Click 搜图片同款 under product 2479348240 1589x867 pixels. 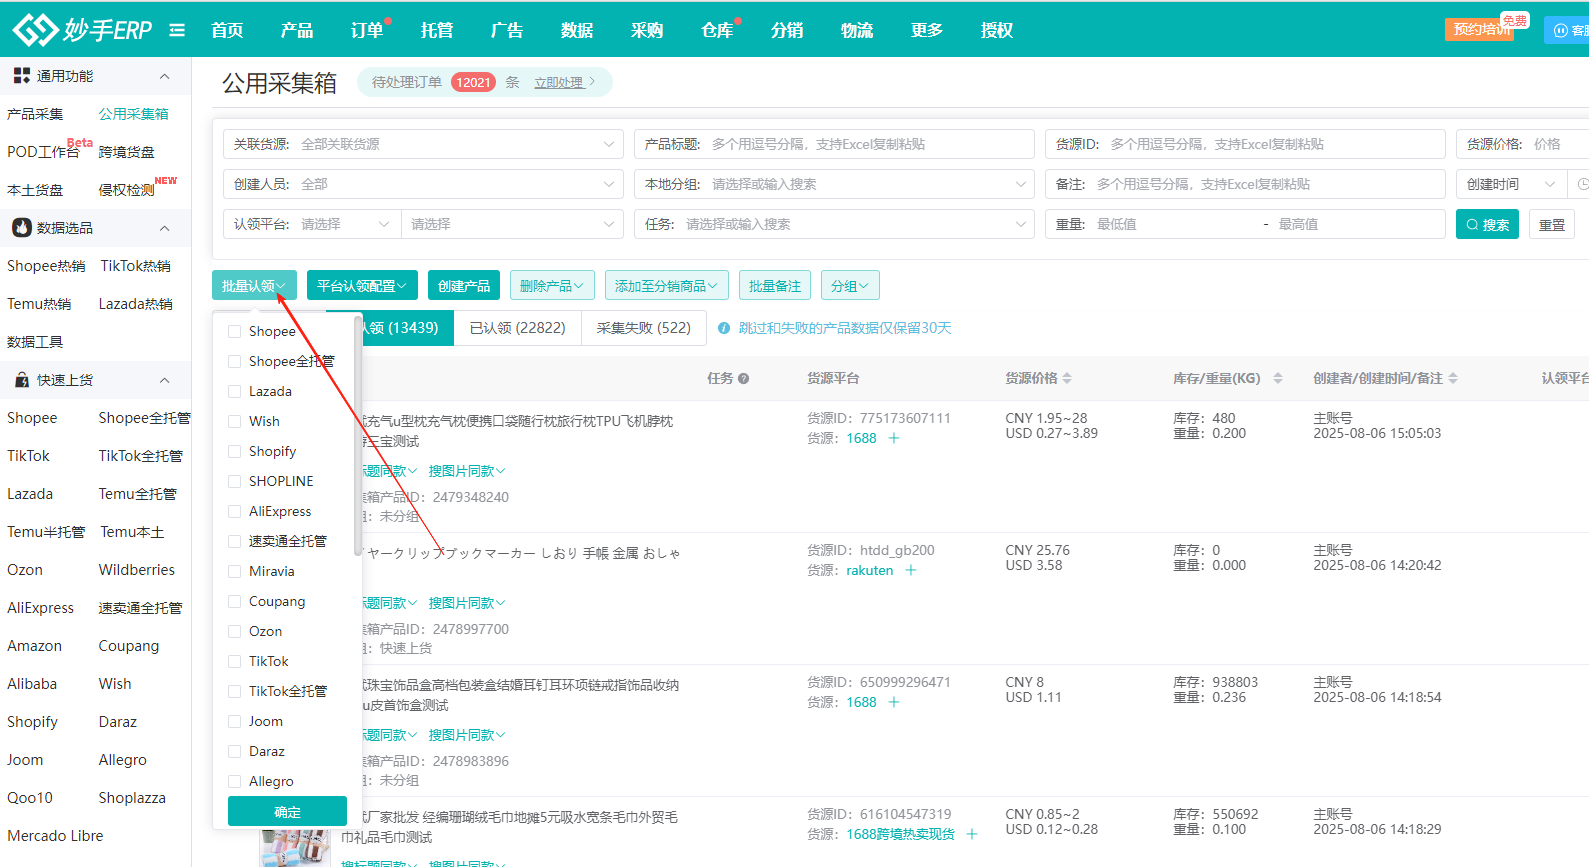click(467, 471)
